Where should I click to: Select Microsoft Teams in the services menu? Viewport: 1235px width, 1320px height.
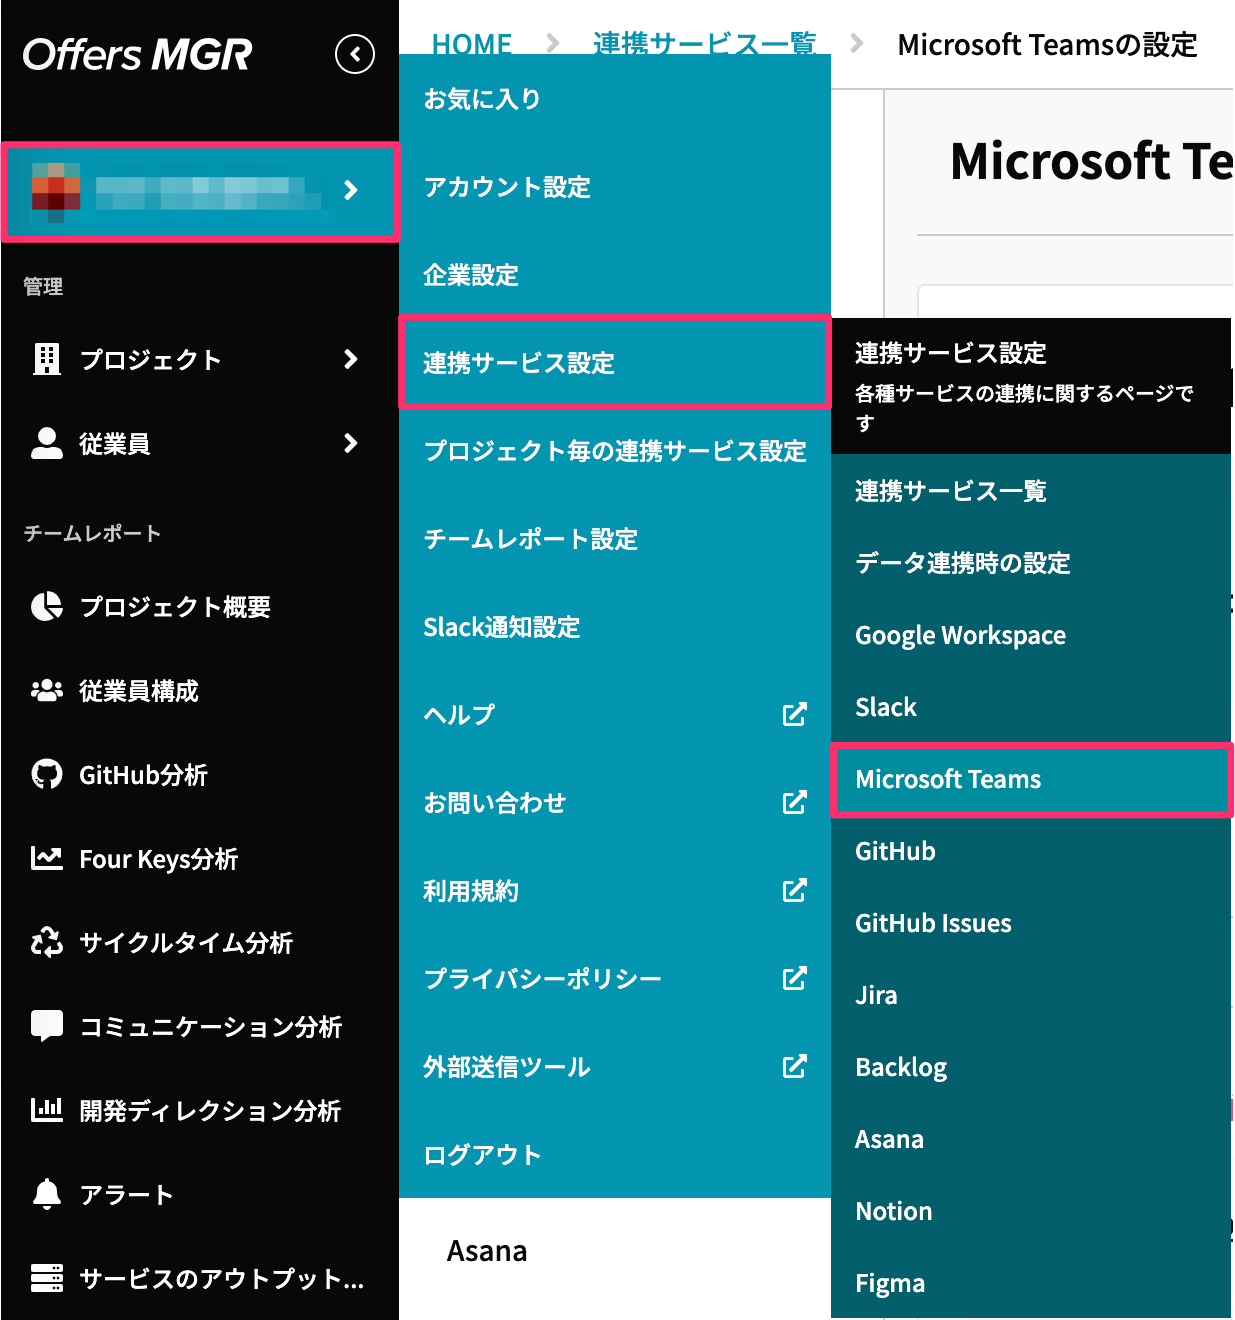point(947,780)
